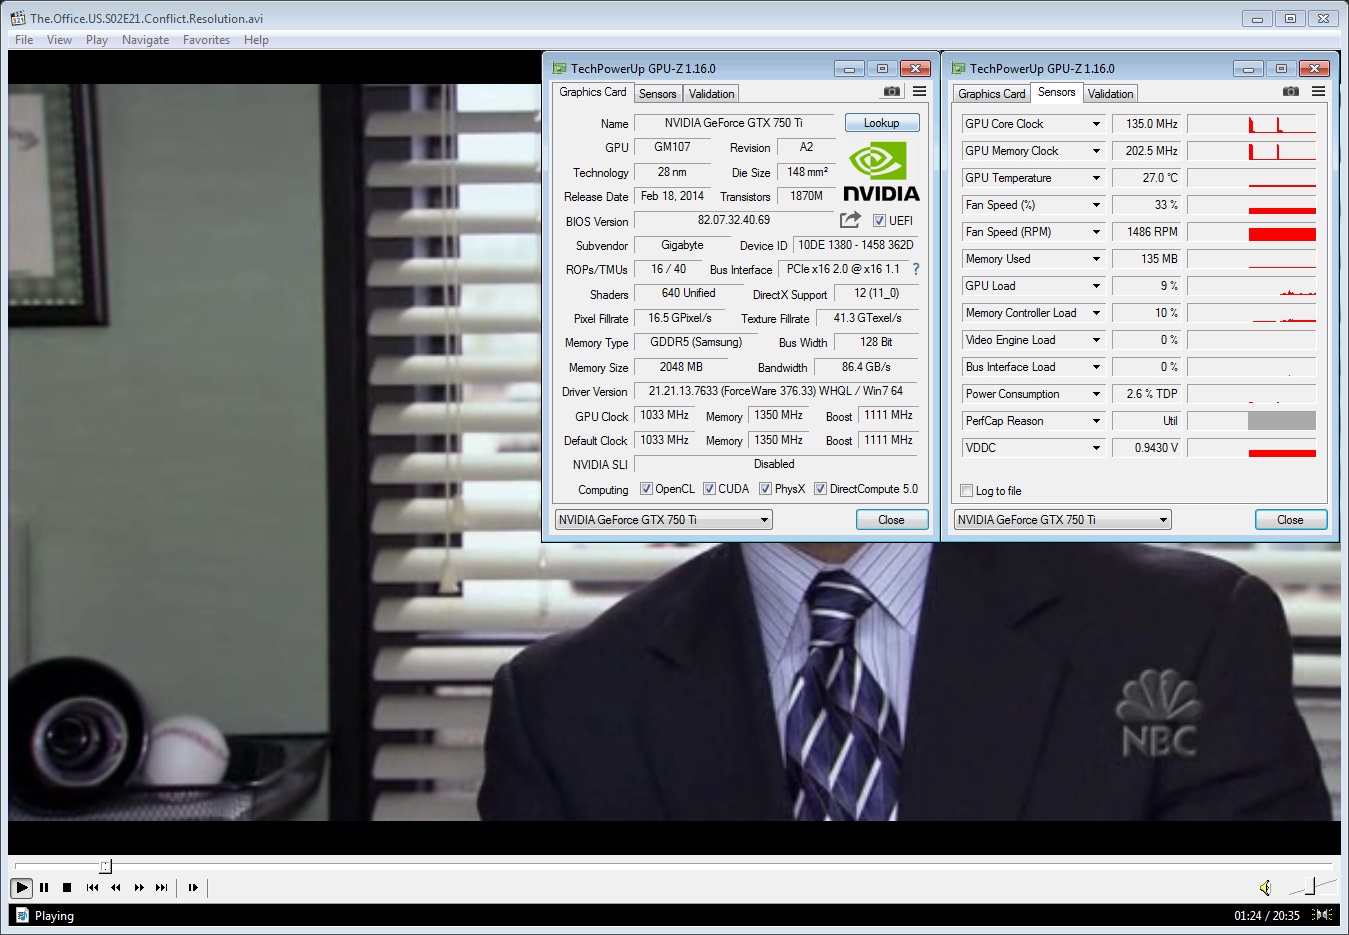Viewport: 1349px width, 935px height.
Task: Click Close in the Sensors window
Action: tap(1290, 520)
